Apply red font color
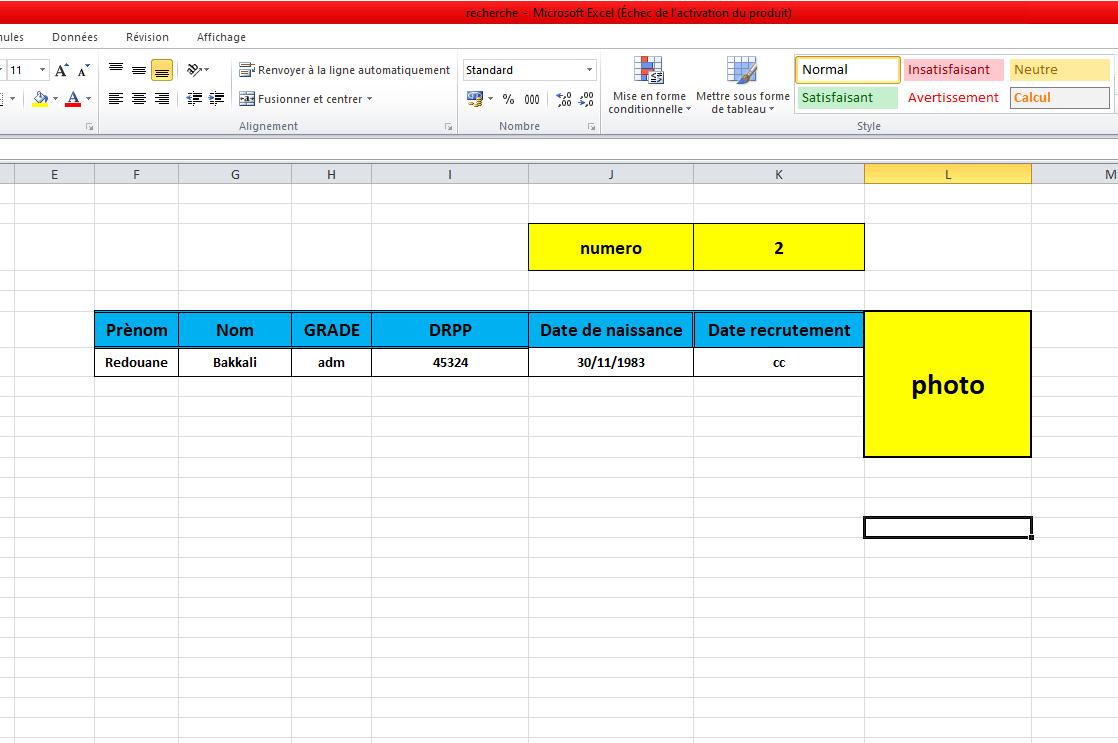The height and width of the screenshot is (743, 1118). (73, 98)
